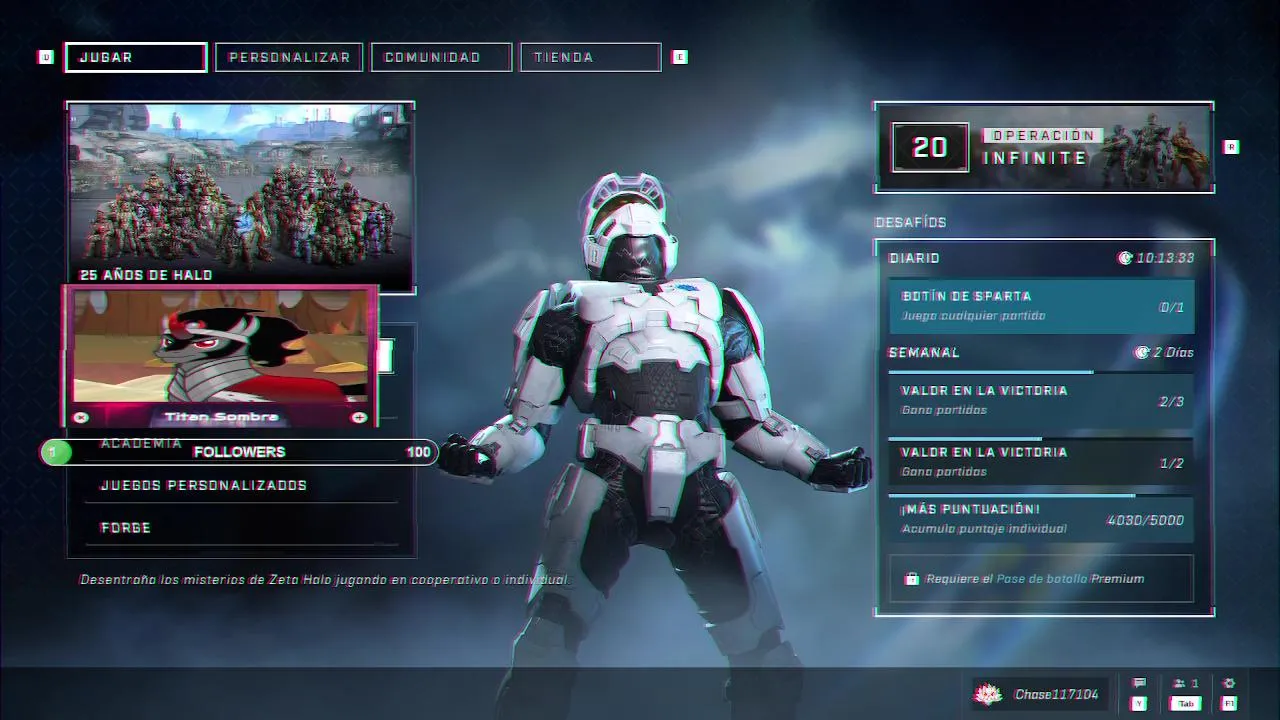Viewport: 1280px width, 720px height.
Task: Open the settings gear icon
Action: click(x=1229, y=683)
